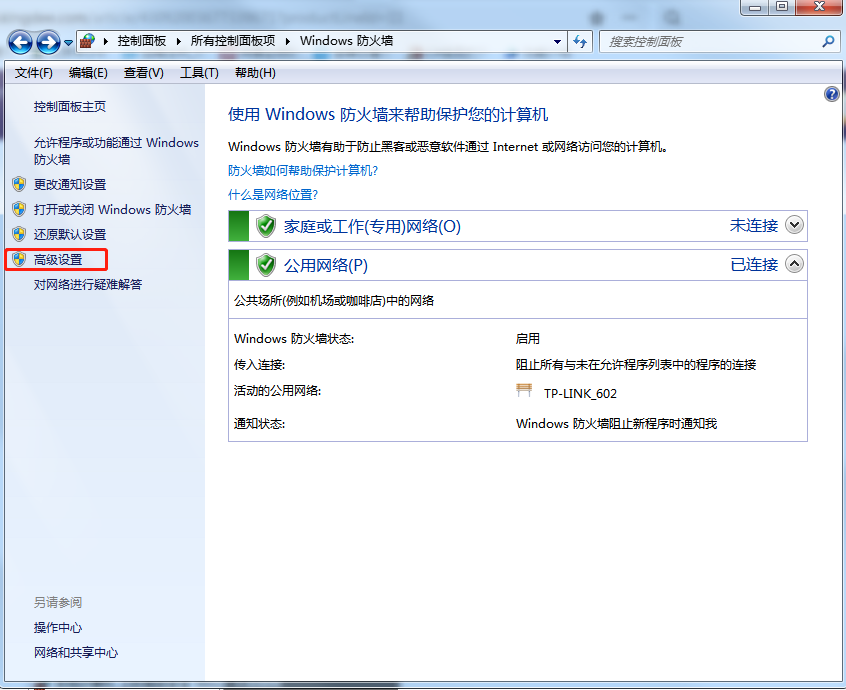The image size is (846, 690).
Task: Maximize the Windows 防火墙 window
Action: tap(782, 7)
